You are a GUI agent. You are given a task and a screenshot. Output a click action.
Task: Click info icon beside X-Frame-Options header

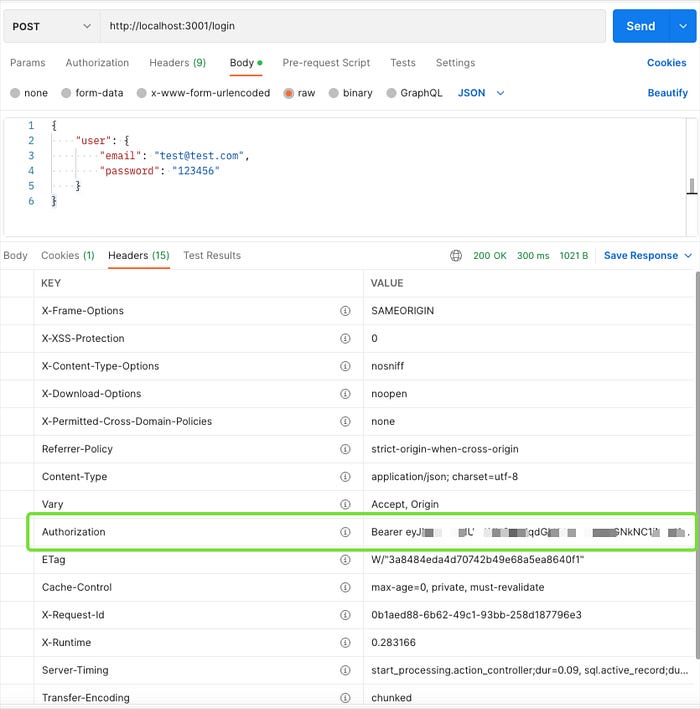(x=345, y=311)
